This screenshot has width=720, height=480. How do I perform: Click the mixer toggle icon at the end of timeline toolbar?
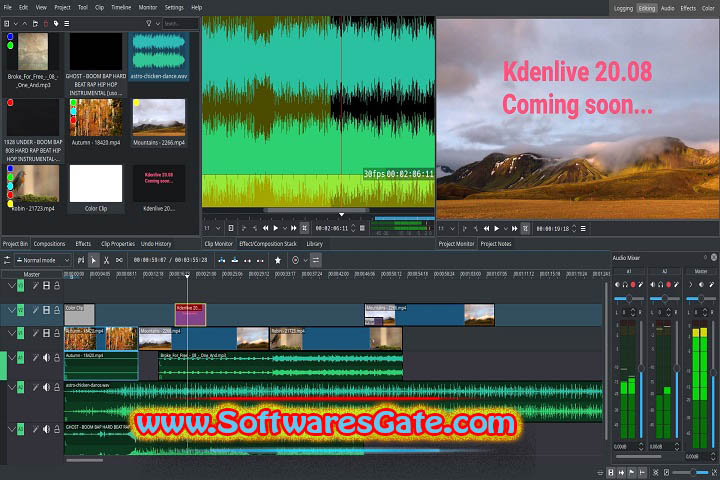pyautogui.click(x=316, y=260)
